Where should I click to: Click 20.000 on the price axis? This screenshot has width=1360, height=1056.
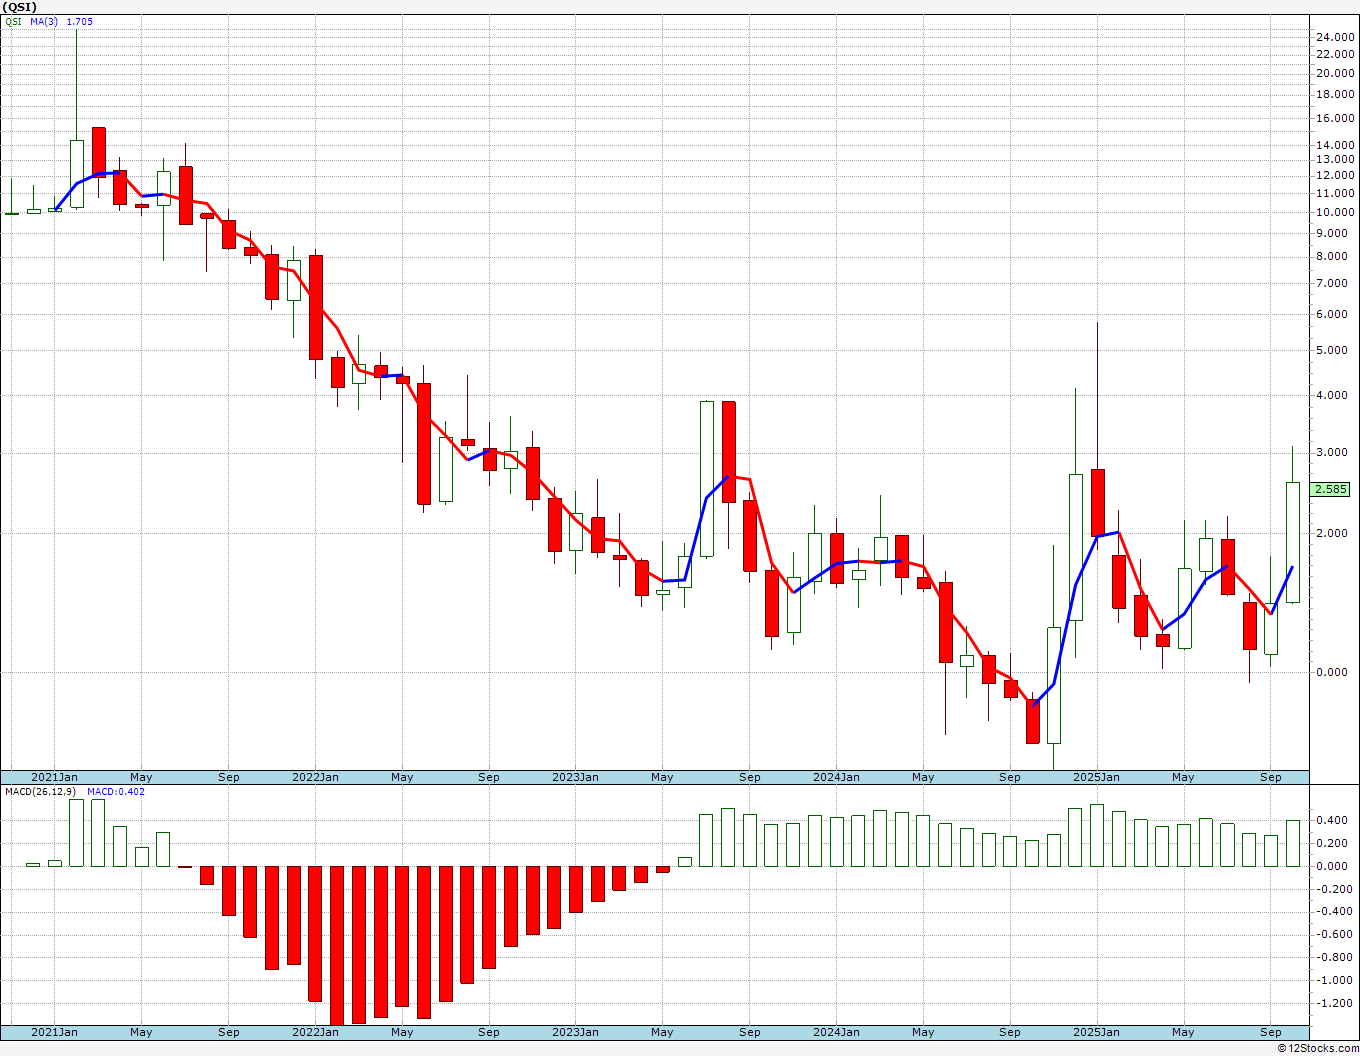coord(1335,73)
